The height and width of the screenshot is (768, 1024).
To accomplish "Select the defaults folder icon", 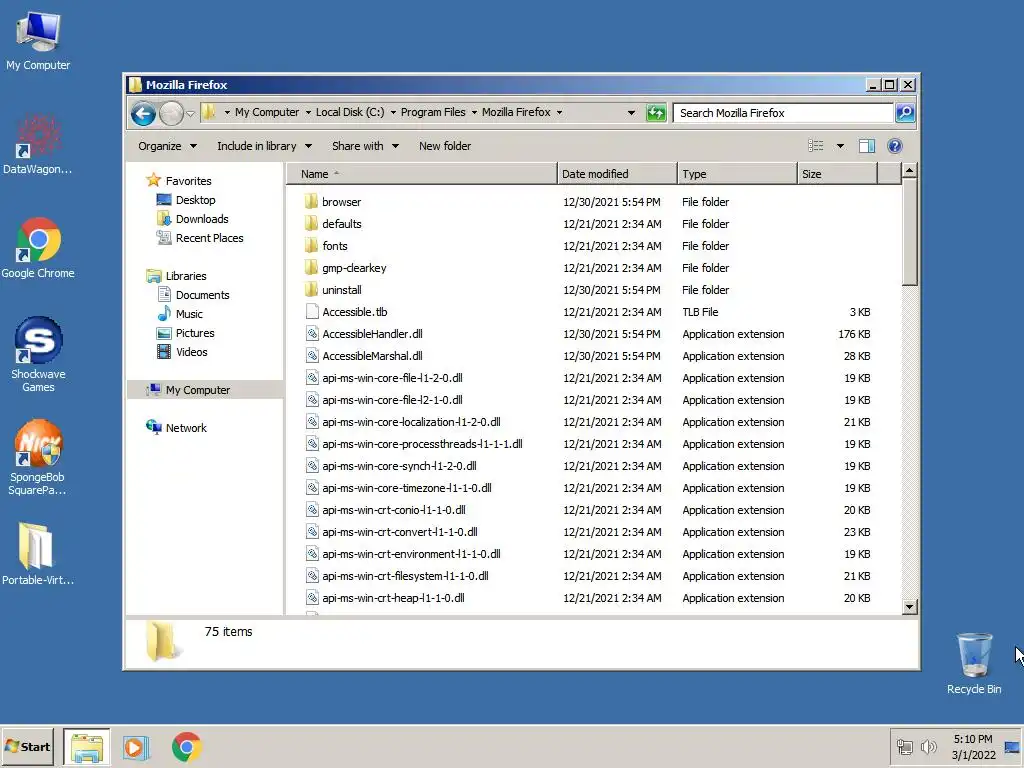I will (x=312, y=224).
